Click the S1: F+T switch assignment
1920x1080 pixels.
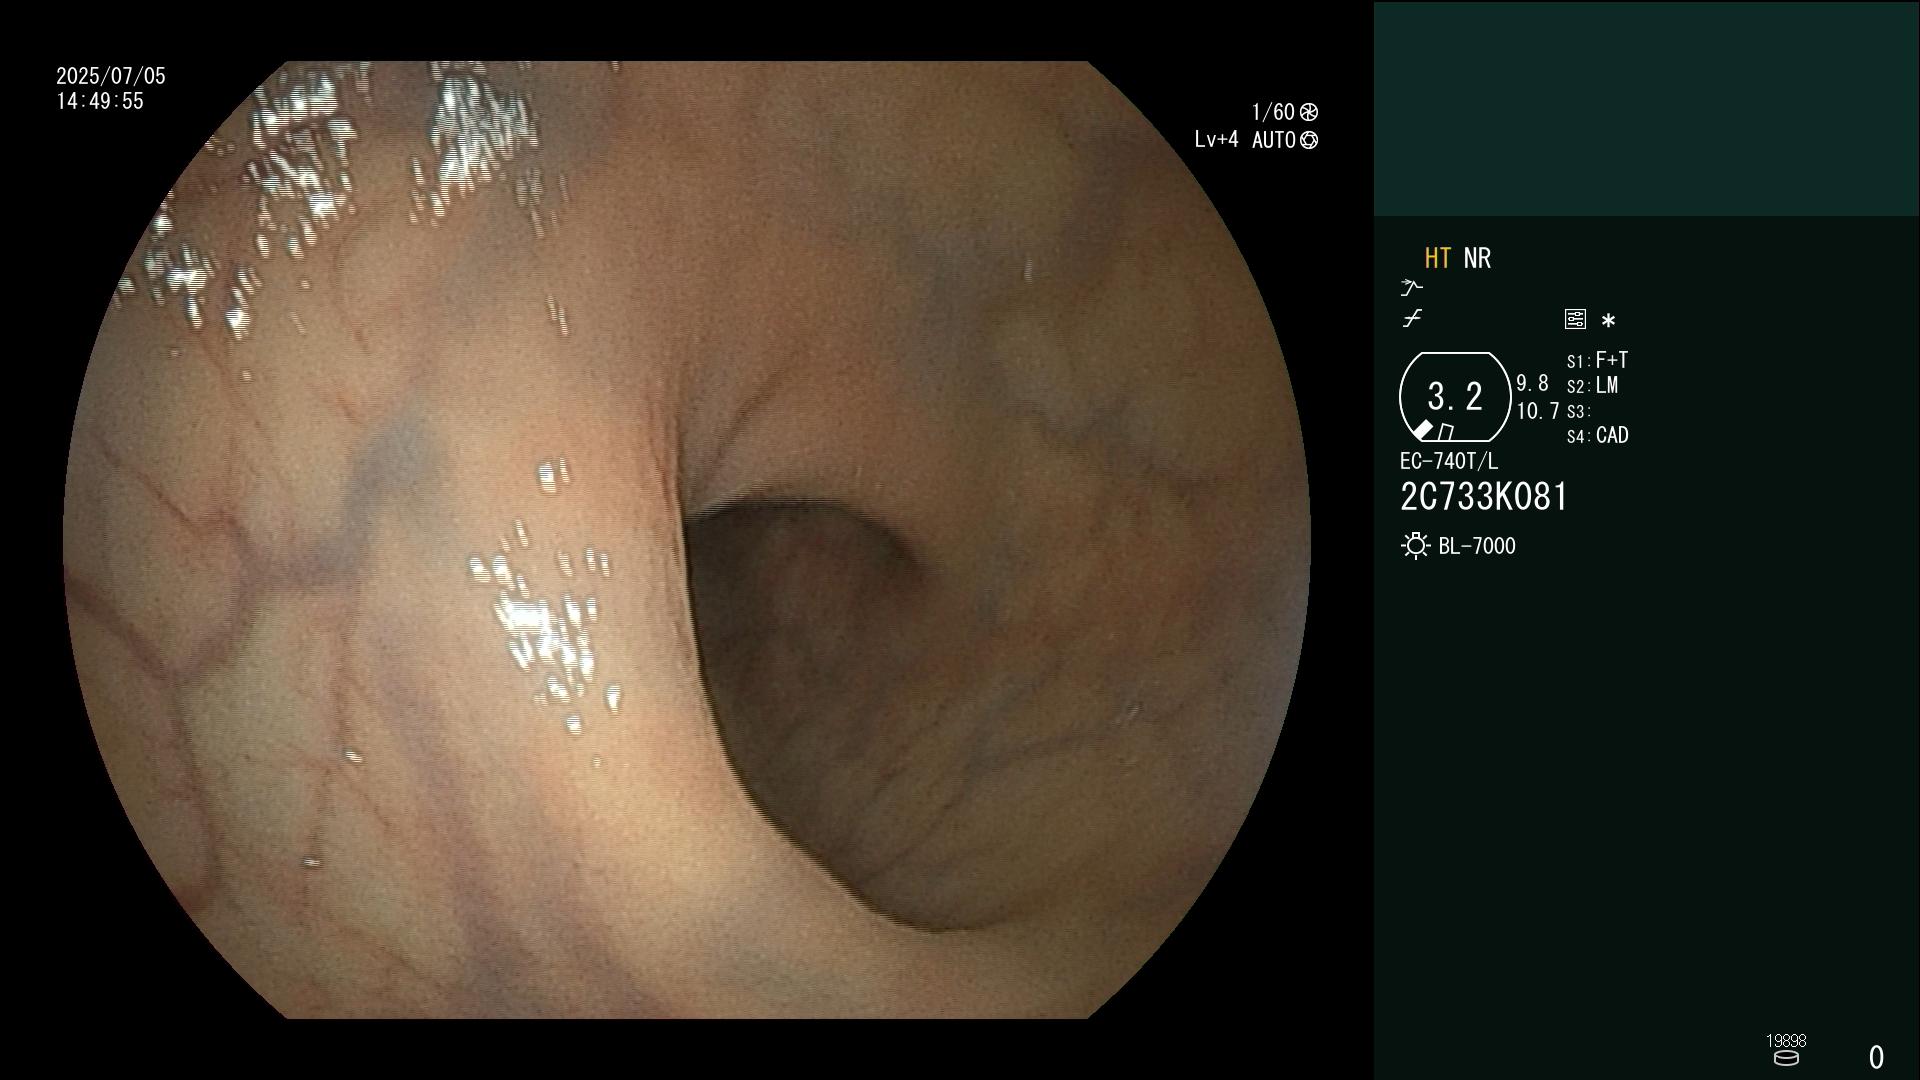1597,360
